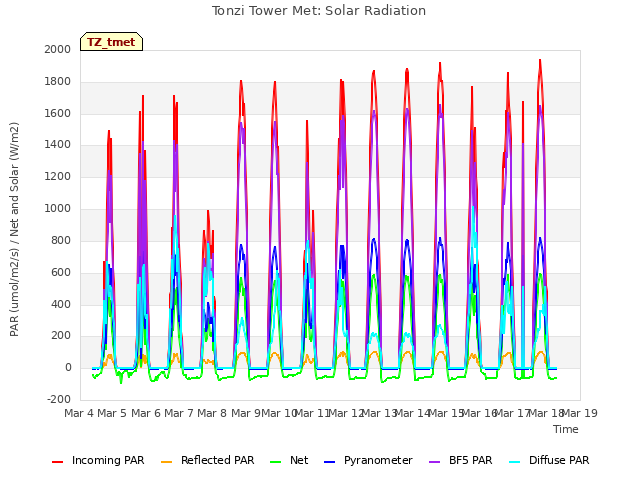Click the chart title Tonzi Tower Met: Solar Radiation

pyautogui.click(x=319, y=11)
